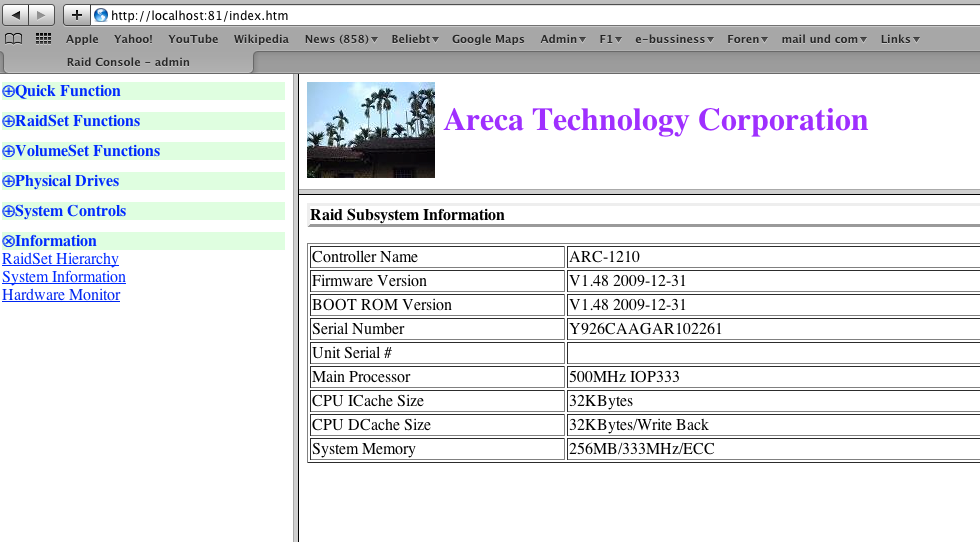
Task: Open the Wikipedia bookmark
Action: [x=261, y=39]
